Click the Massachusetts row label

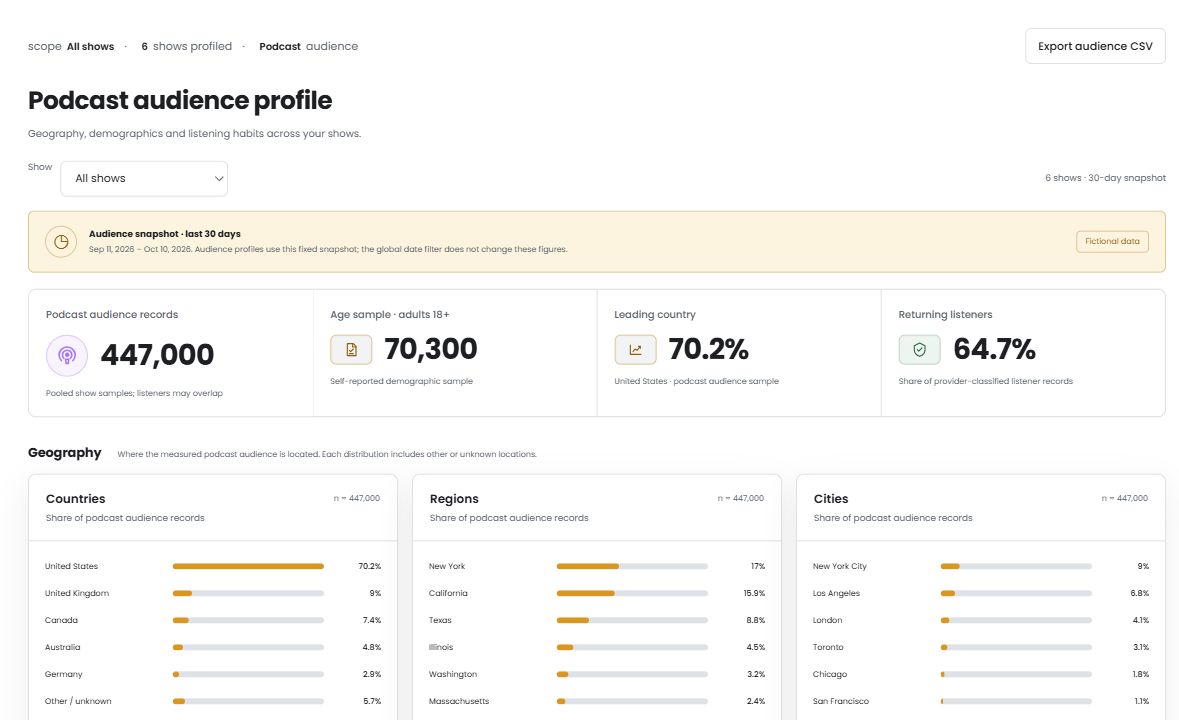tap(459, 701)
